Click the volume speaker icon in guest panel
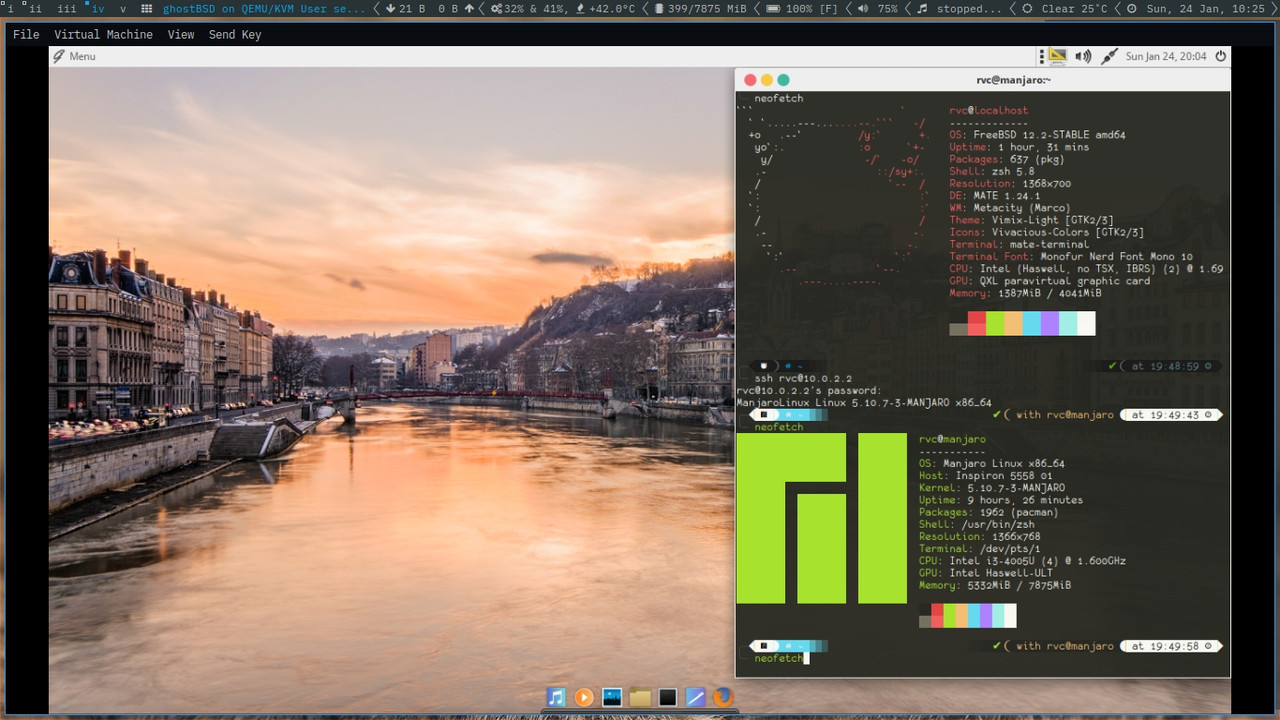This screenshot has width=1280, height=720. (x=1083, y=56)
